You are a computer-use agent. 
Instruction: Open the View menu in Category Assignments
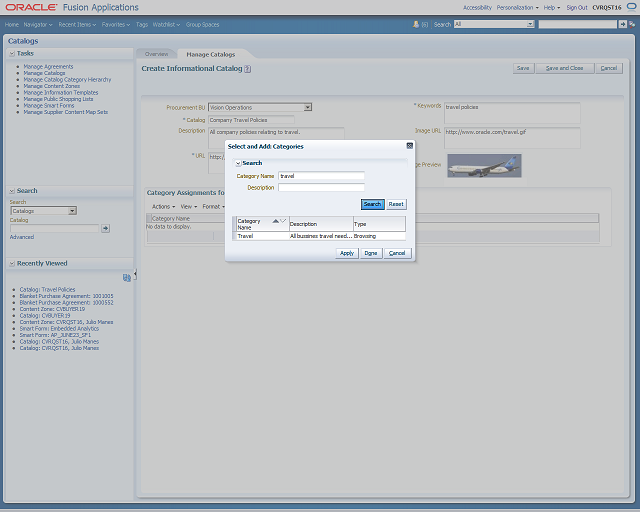(x=189, y=207)
